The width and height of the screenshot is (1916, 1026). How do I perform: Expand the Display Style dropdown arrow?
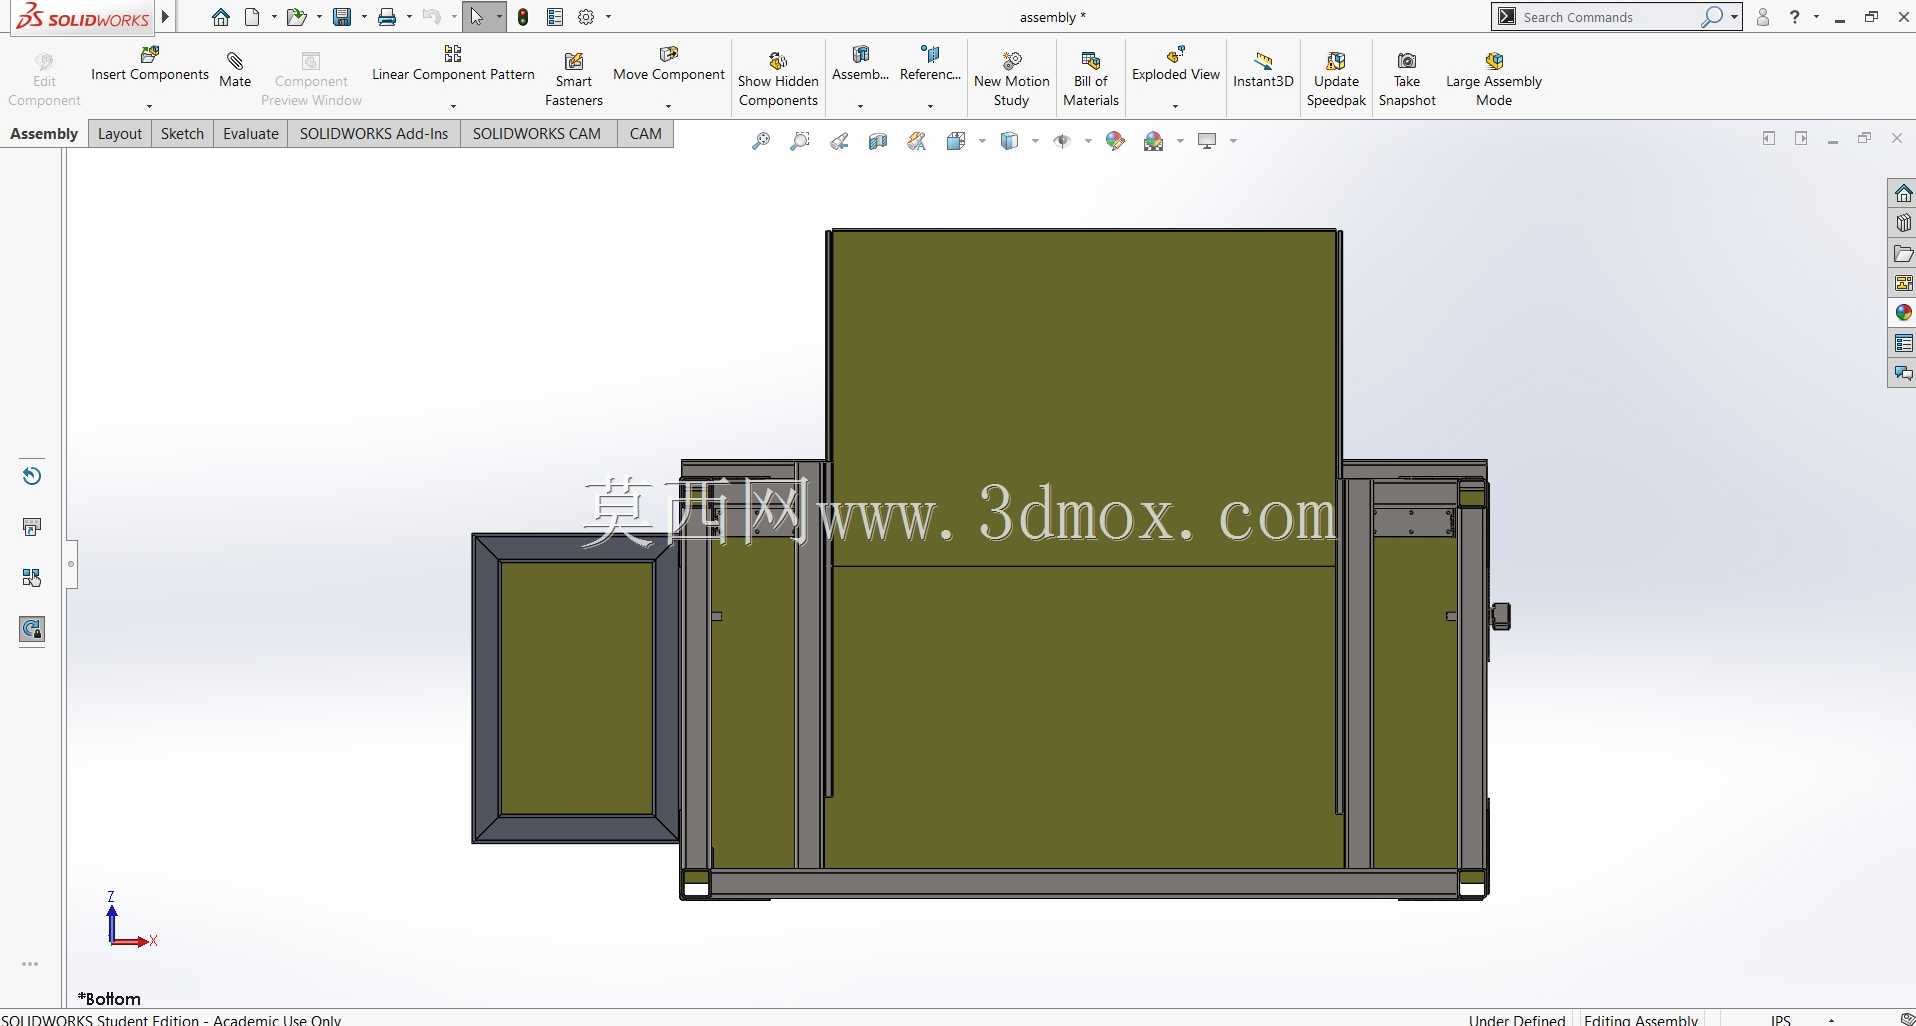[1035, 141]
